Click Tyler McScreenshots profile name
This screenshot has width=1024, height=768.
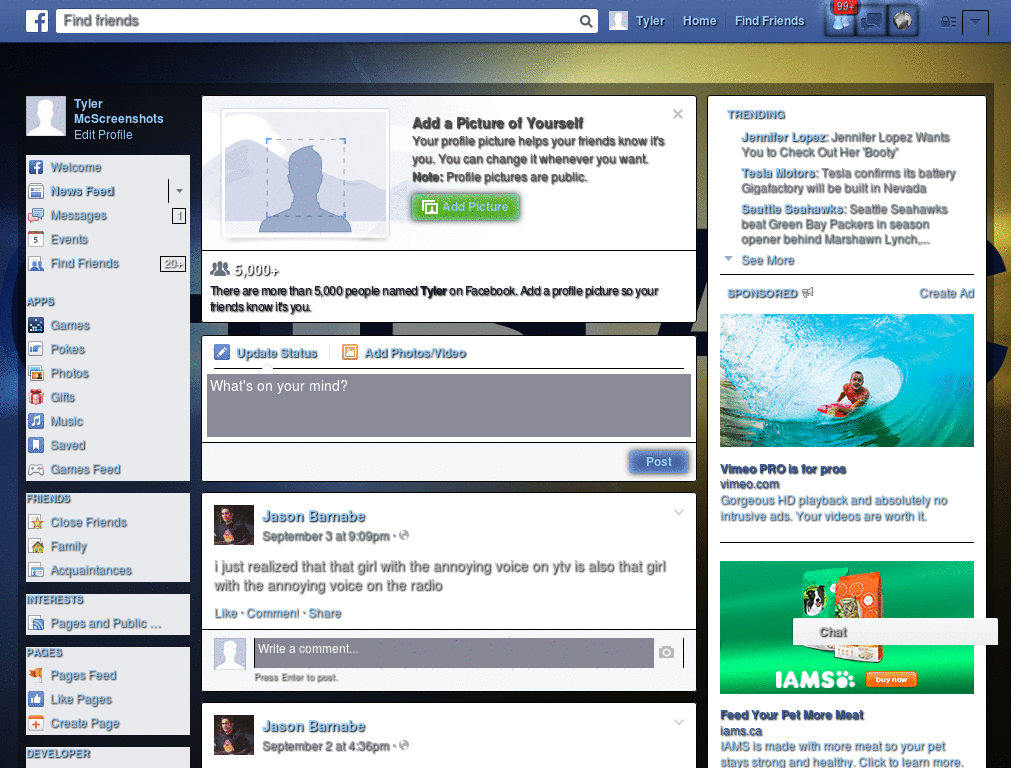(x=118, y=112)
